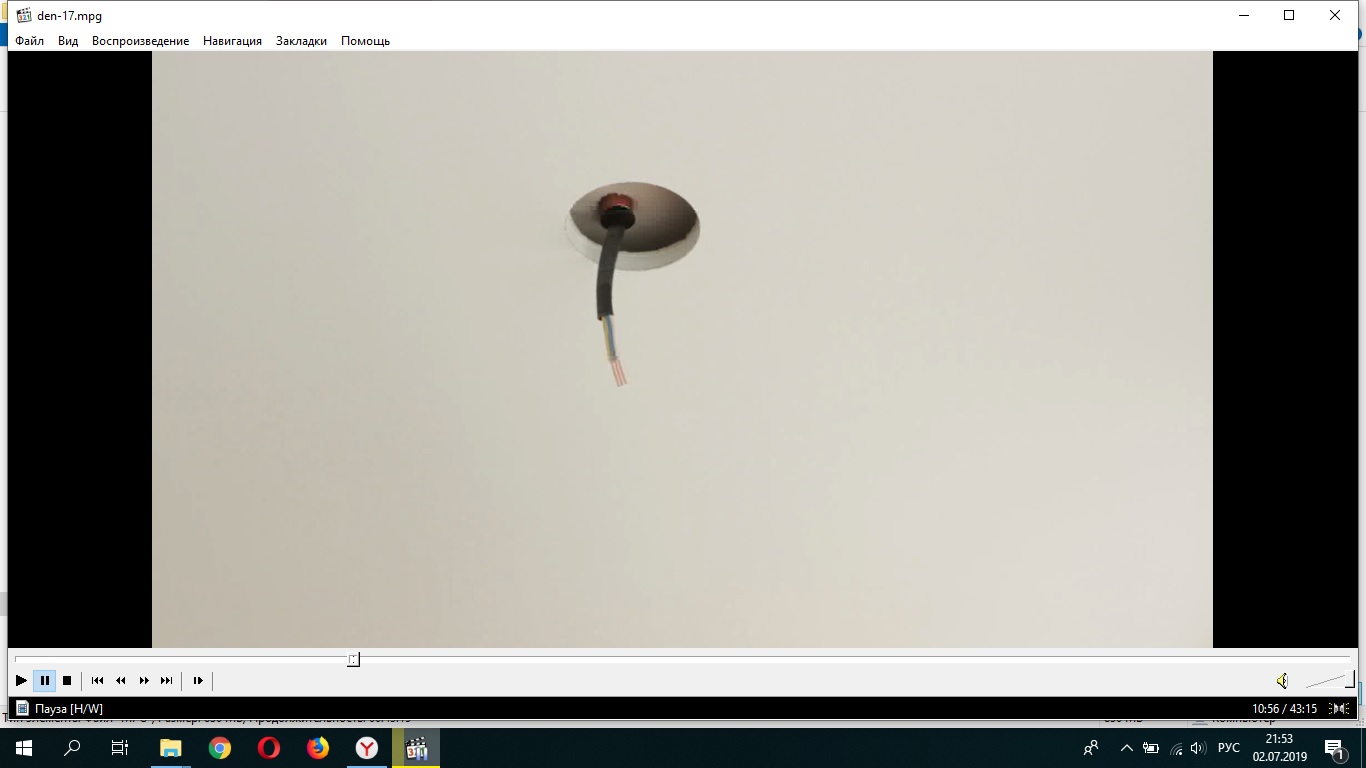Open the Навигация menu
This screenshot has height=768, width=1366.
pos(232,41)
